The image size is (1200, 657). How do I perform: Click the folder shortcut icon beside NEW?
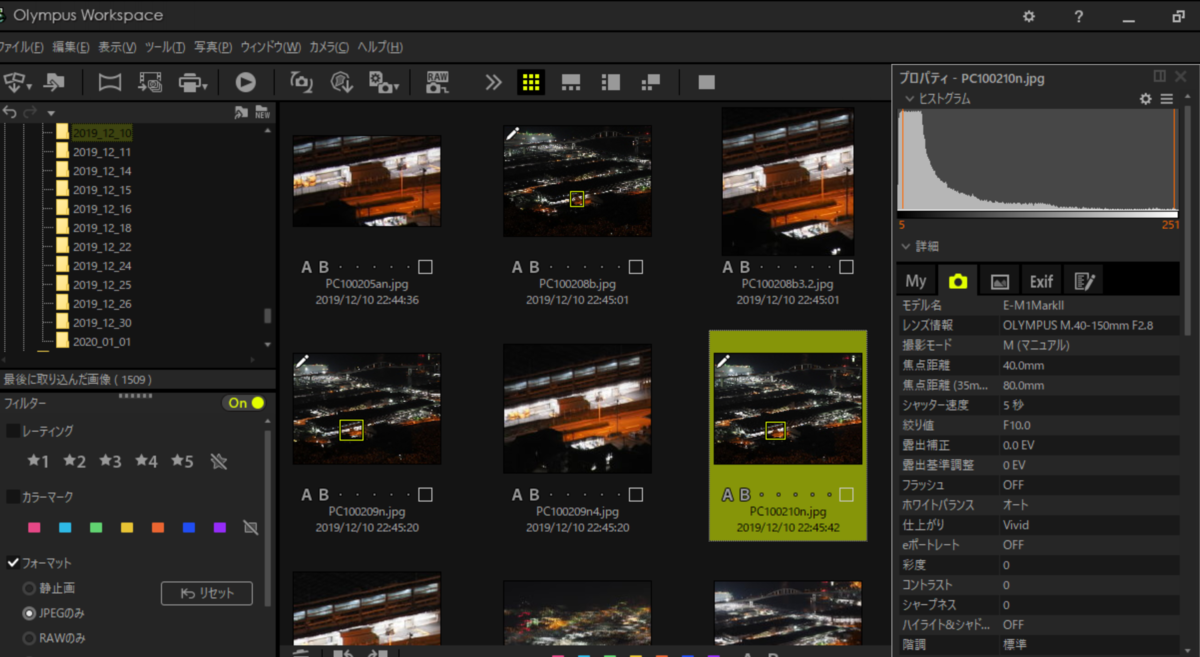point(241,112)
